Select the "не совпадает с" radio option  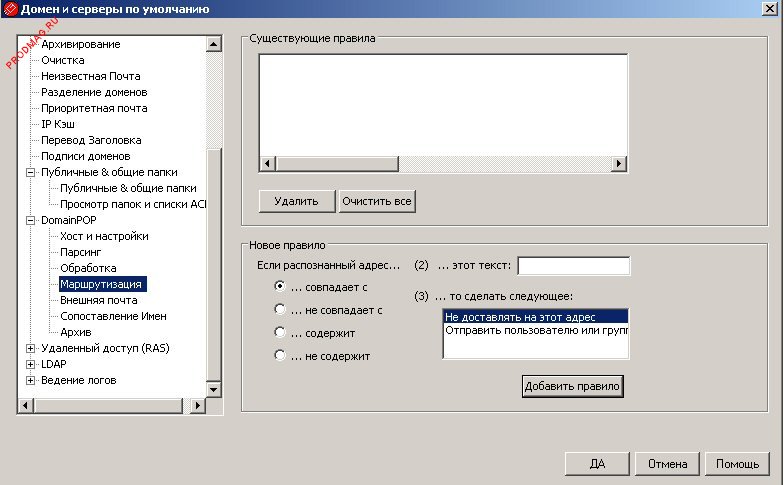[x=281, y=309]
